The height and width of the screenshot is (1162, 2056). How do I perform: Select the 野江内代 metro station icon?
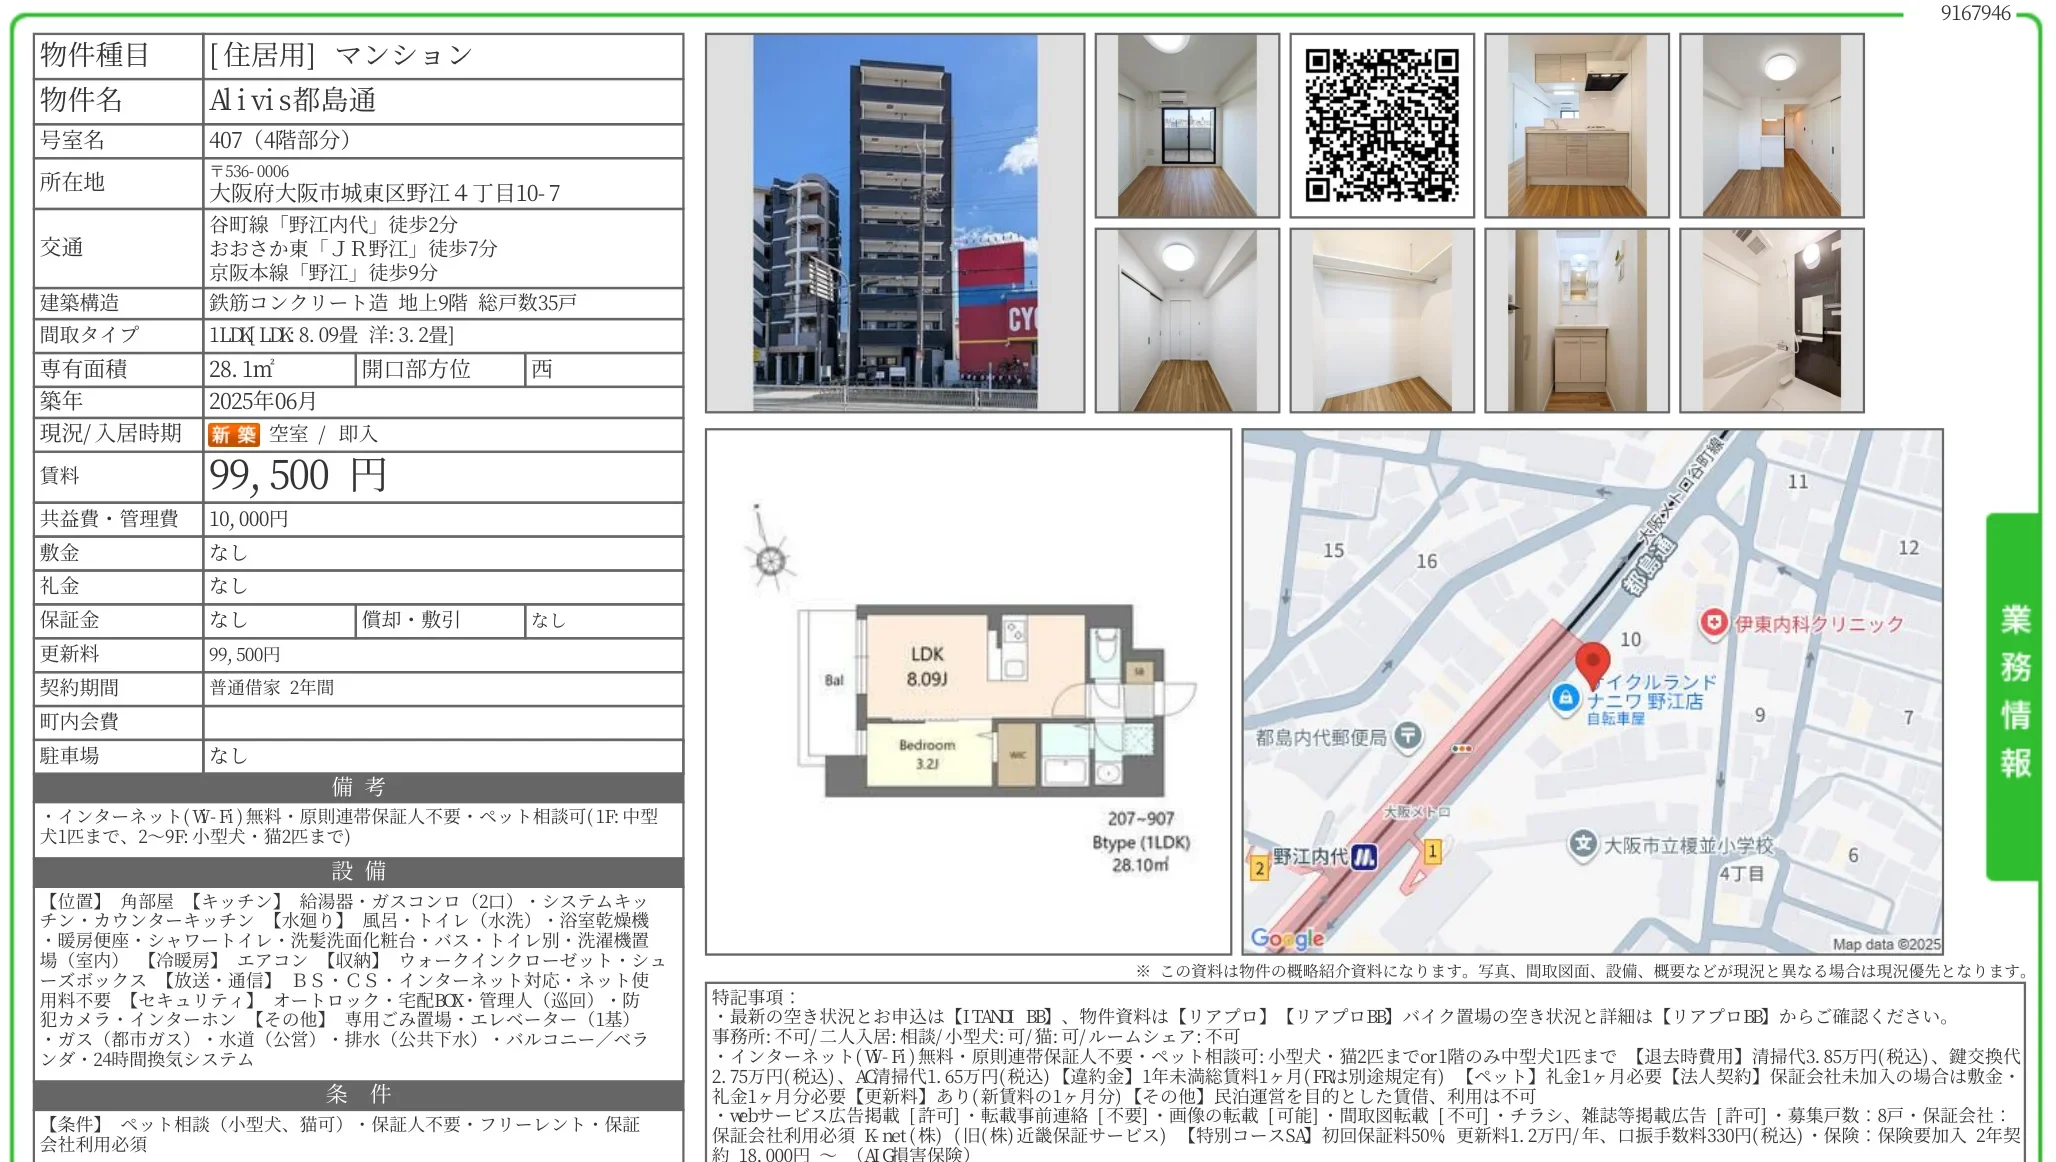[x=1362, y=857]
